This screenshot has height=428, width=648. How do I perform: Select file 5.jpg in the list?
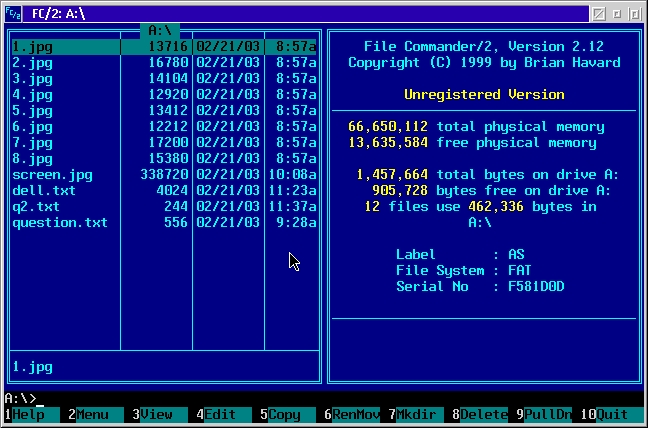(164, 111)
